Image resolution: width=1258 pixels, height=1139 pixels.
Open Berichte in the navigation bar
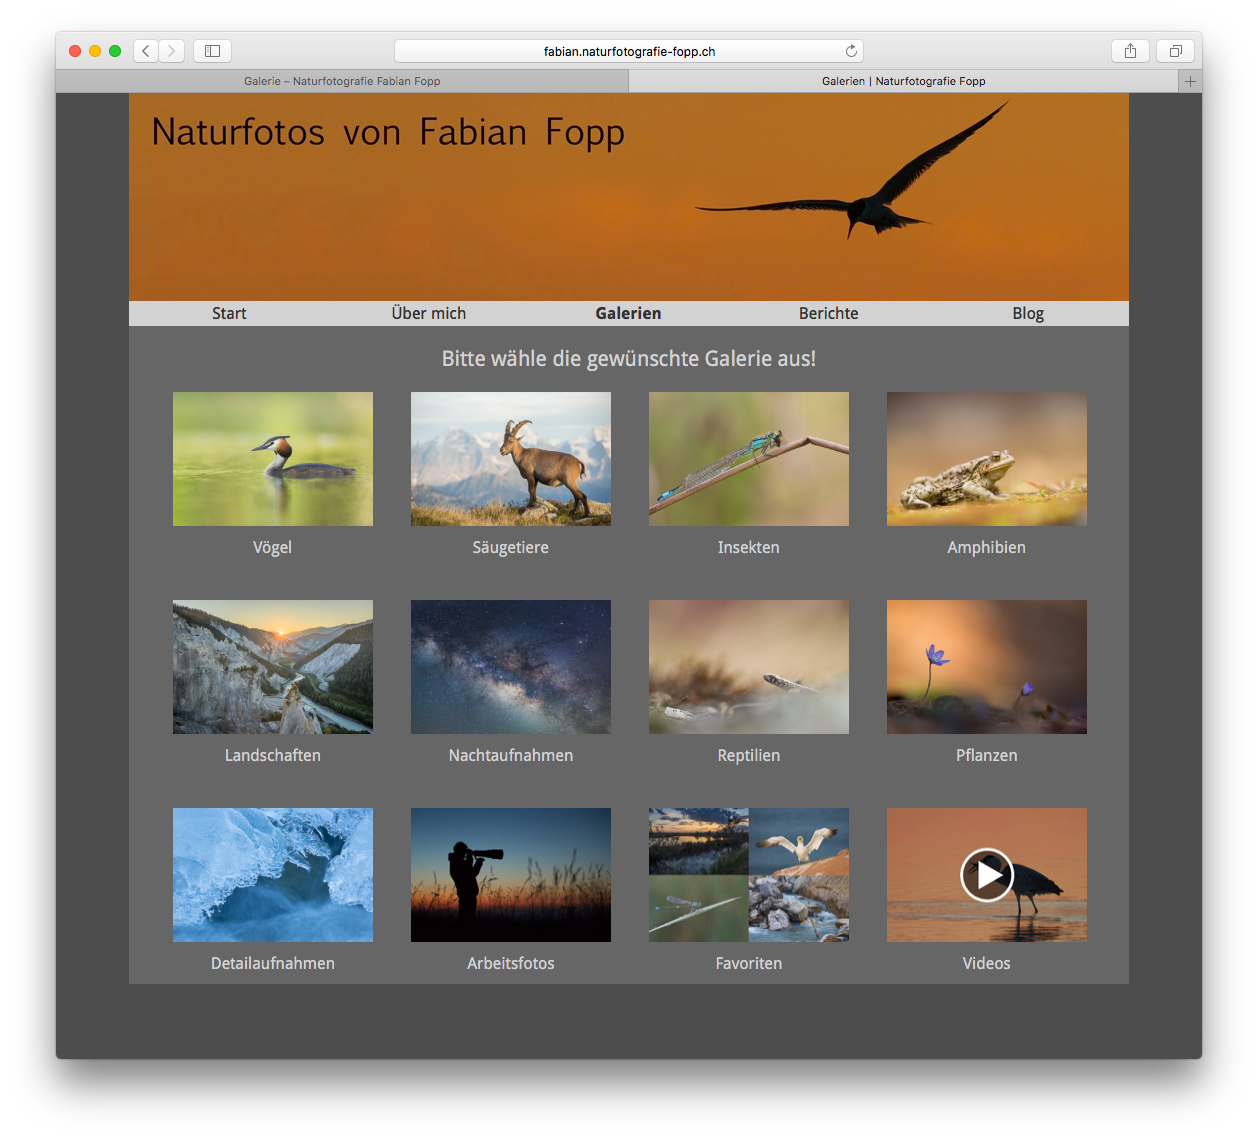click(828, 313)
